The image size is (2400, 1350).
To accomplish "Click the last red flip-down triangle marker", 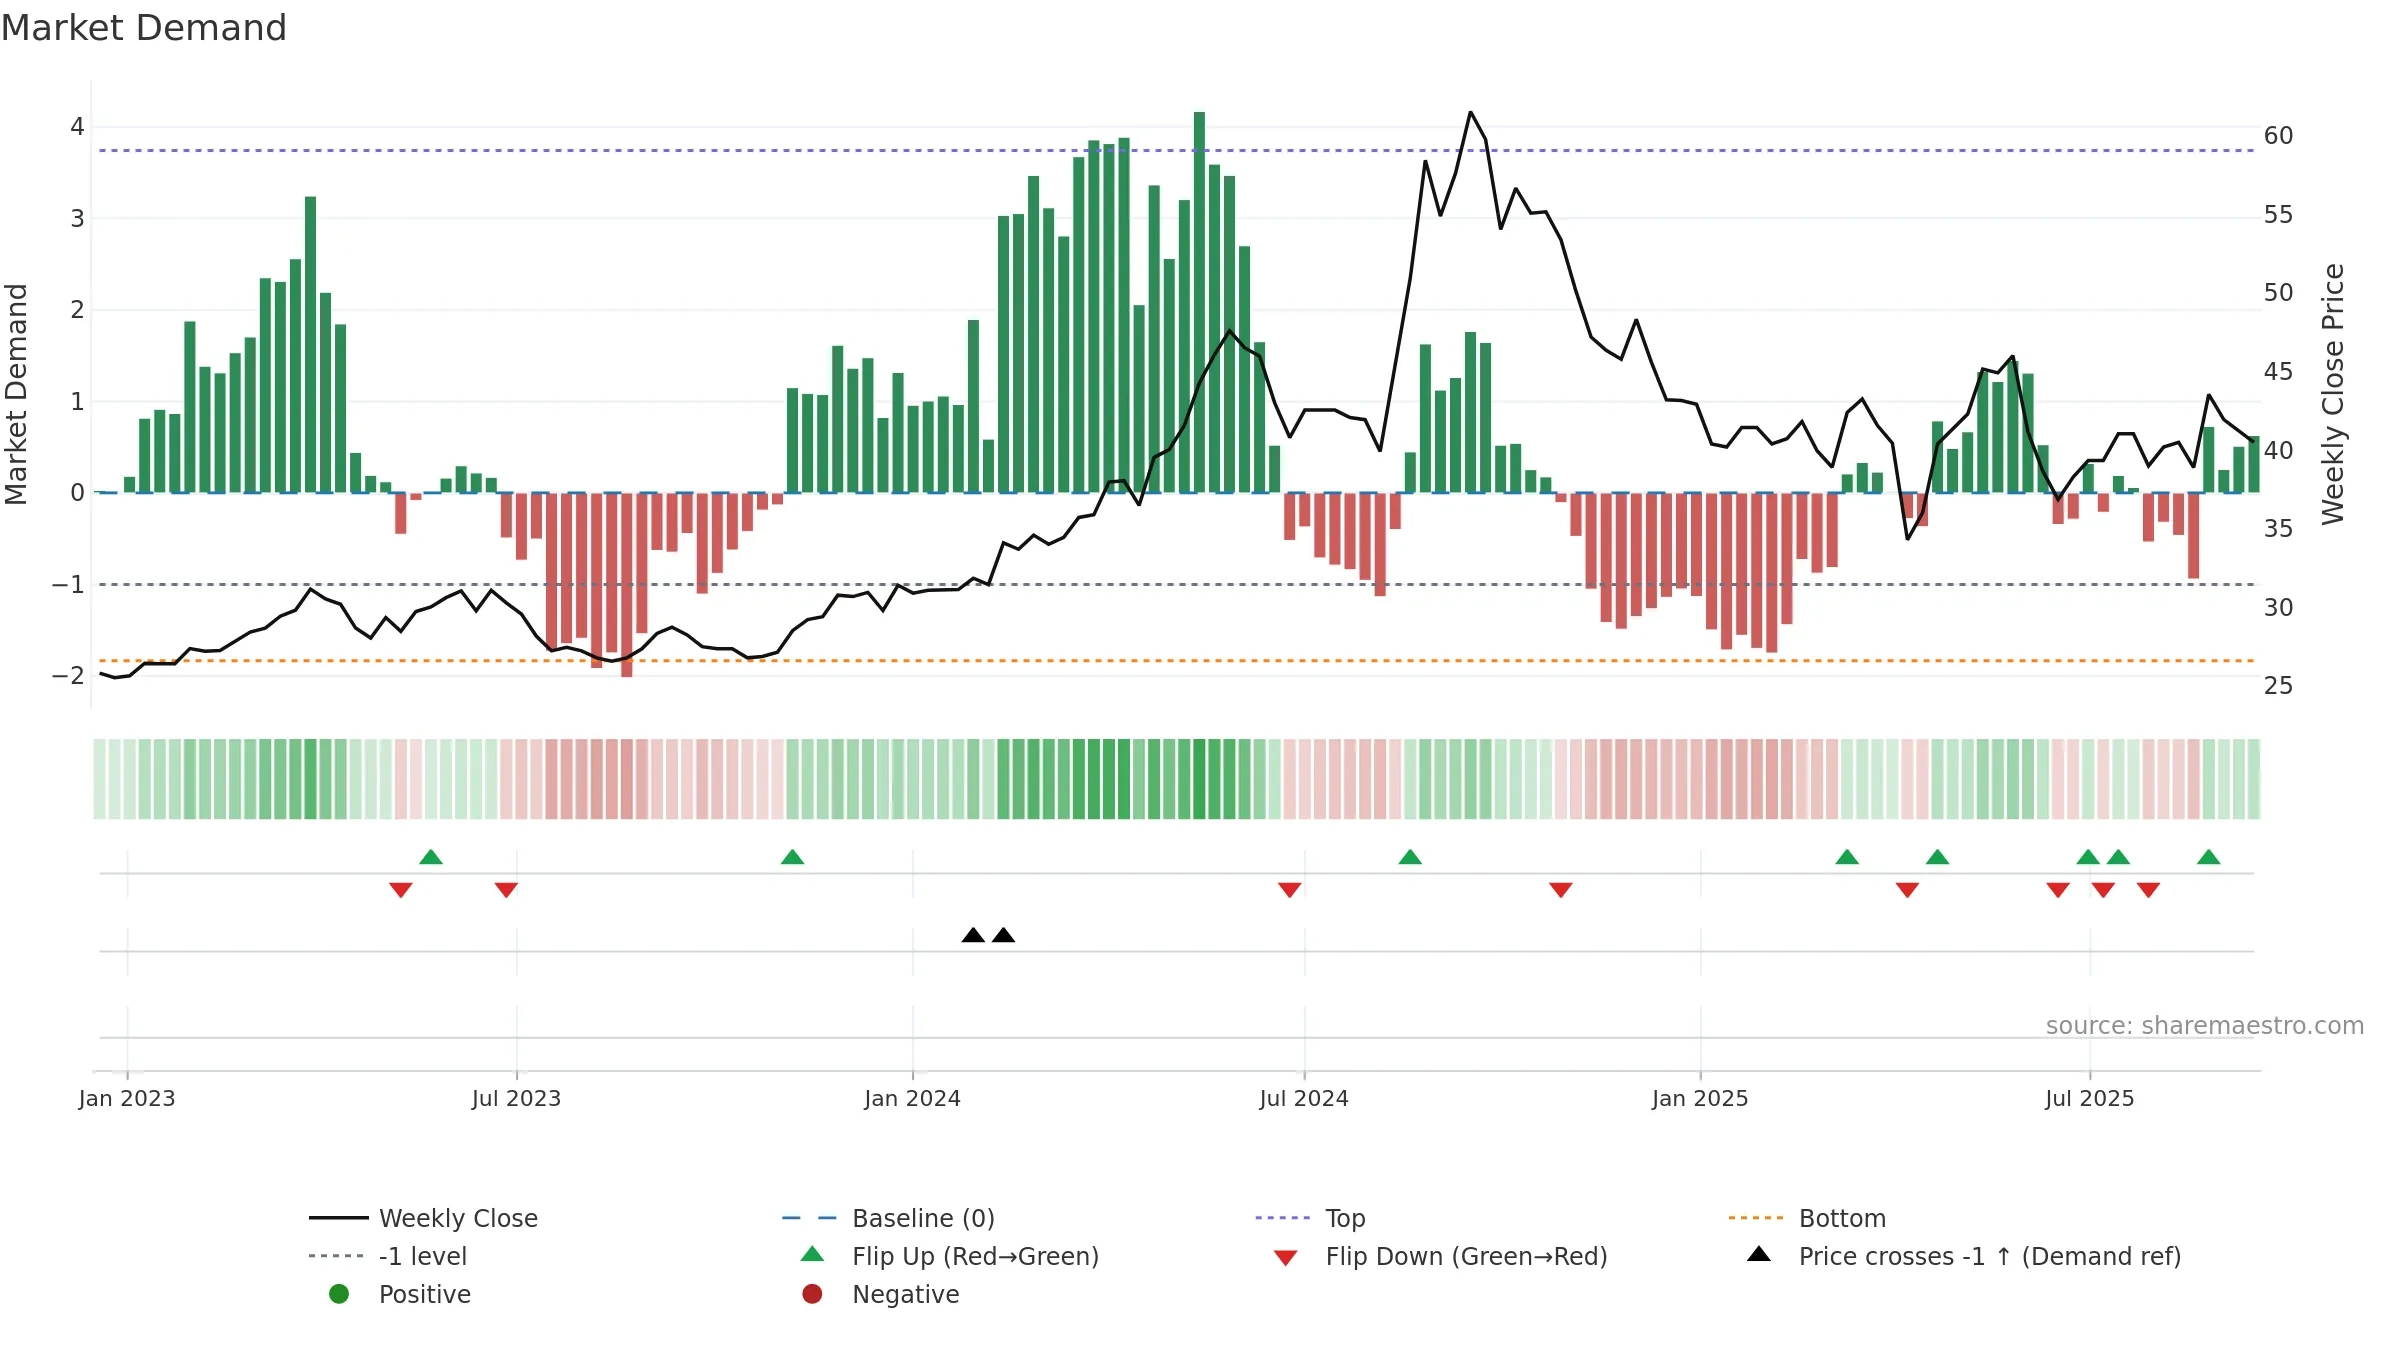I will pyautogui.click(x=2148, y=890).
